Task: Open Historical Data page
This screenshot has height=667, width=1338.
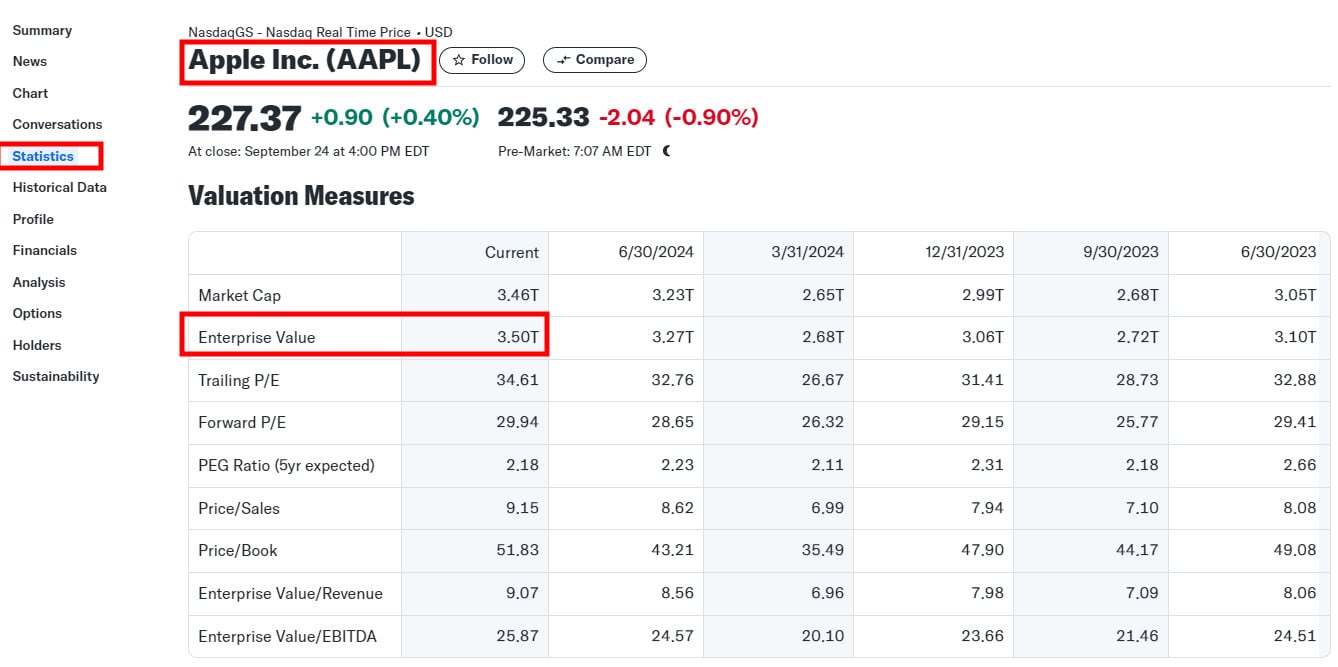Action: pyautogui.click(x=59, y=187)
